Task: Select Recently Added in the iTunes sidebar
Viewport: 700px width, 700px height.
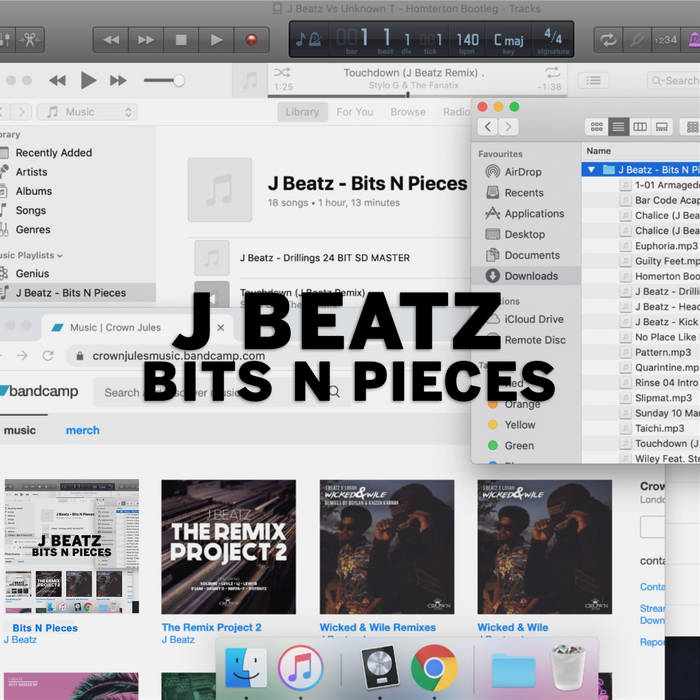Action: click(53, 153)
